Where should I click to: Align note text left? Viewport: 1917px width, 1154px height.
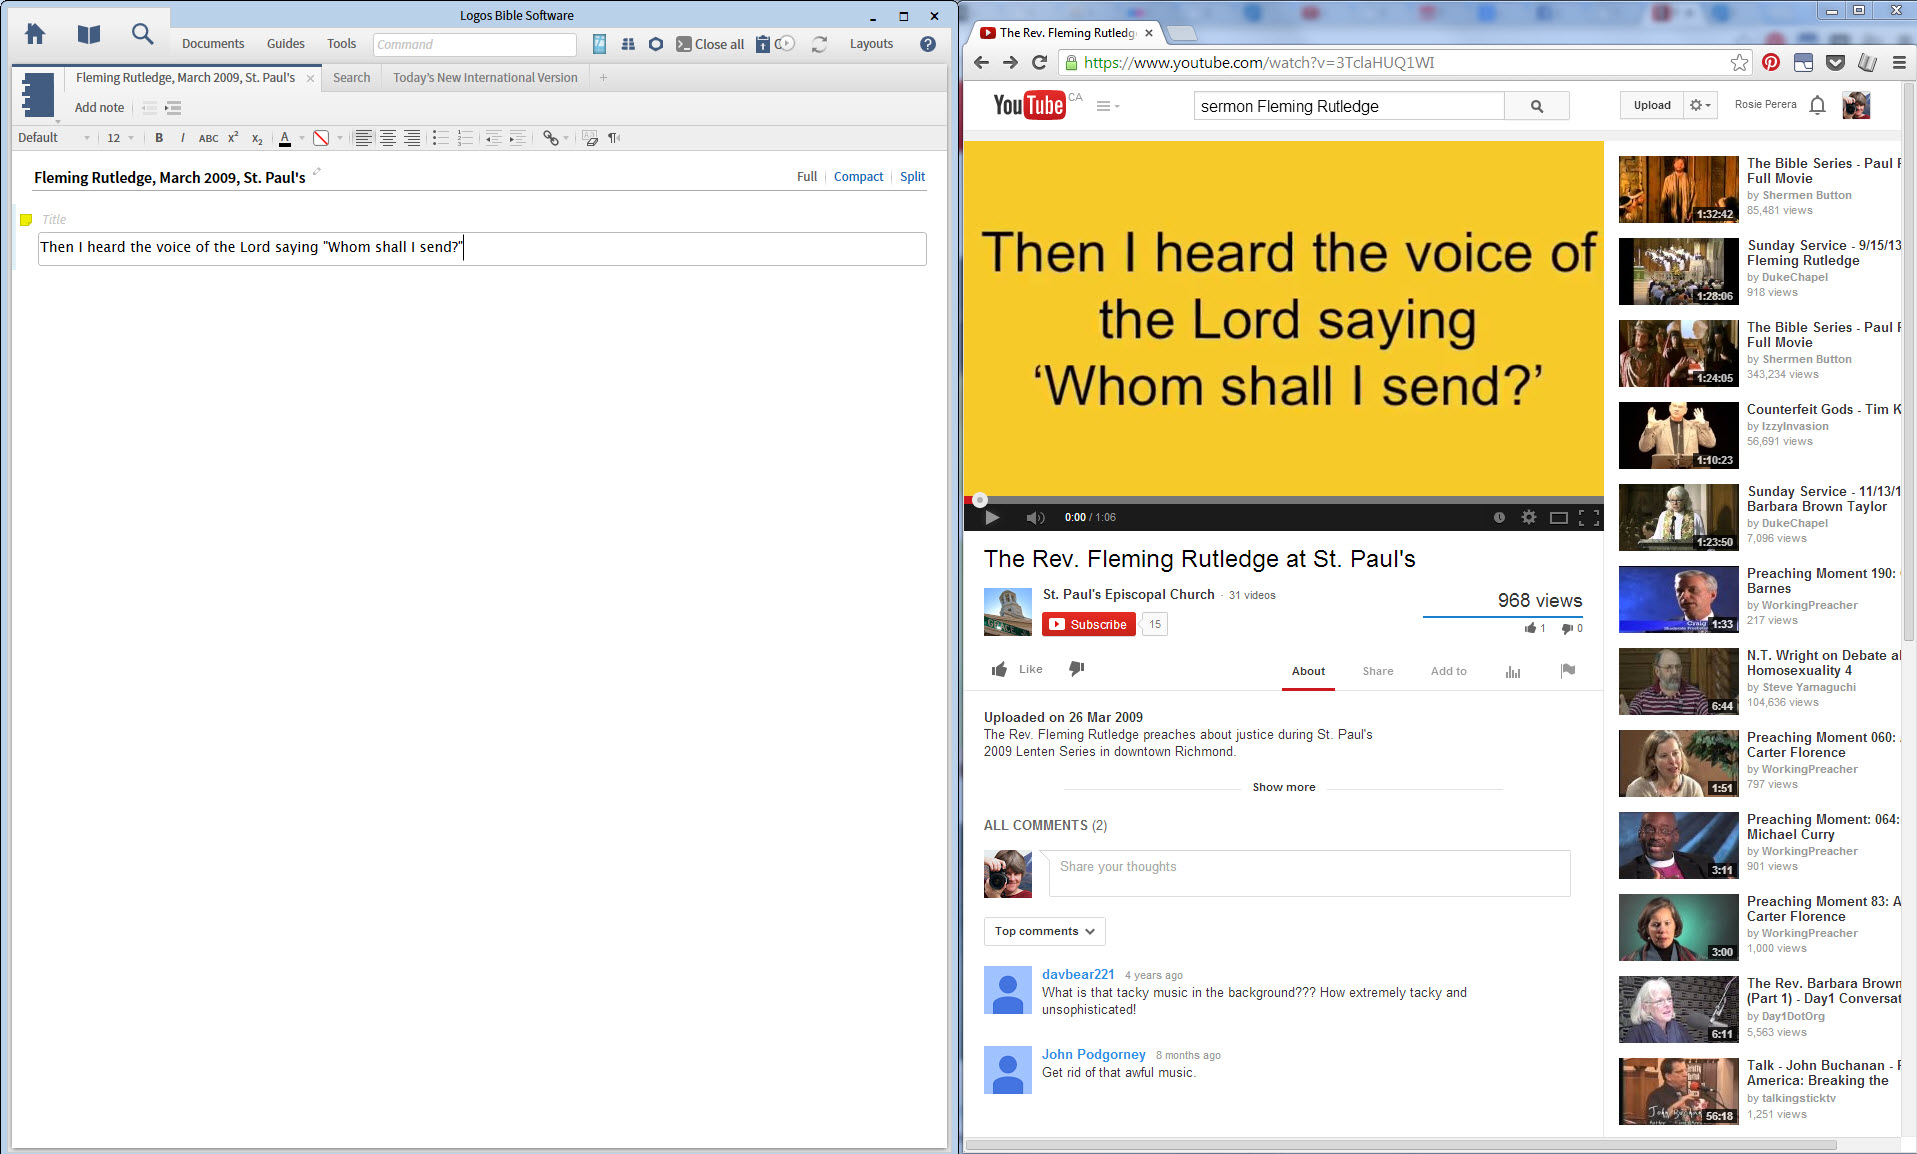coord(363,138)
